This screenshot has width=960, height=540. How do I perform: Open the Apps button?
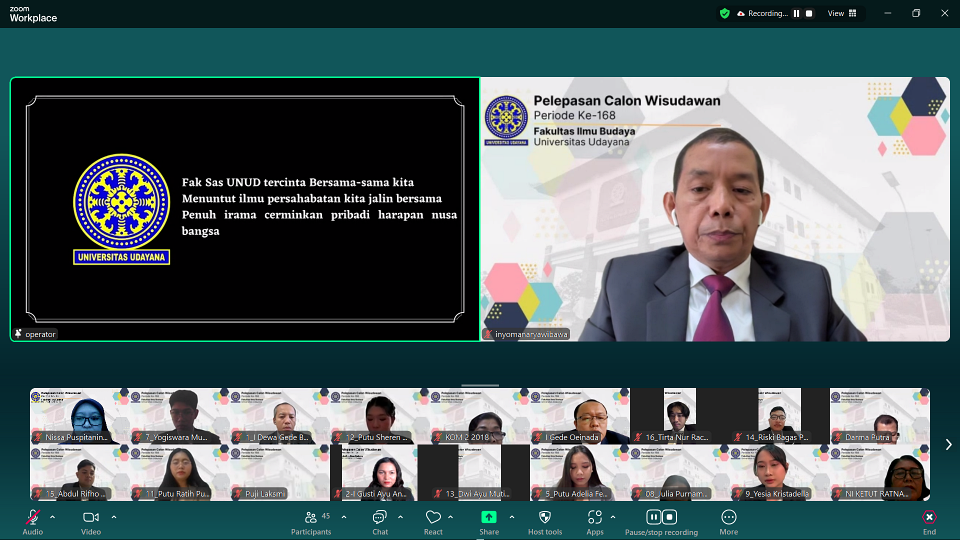click(x=594, y=522)
